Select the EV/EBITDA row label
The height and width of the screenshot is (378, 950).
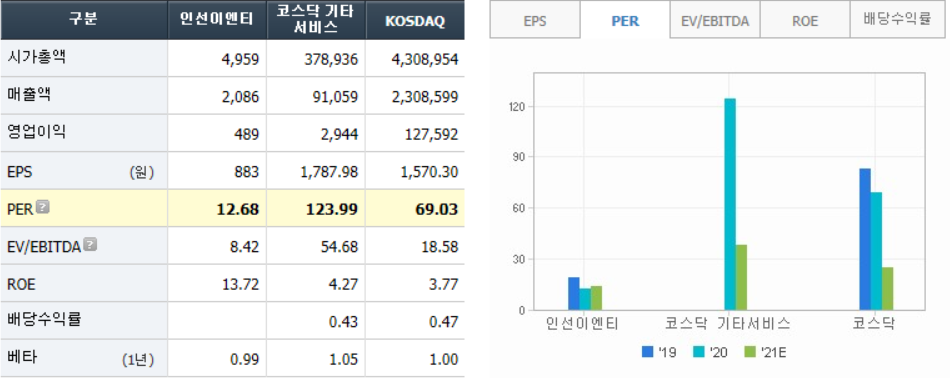point(44,247)
